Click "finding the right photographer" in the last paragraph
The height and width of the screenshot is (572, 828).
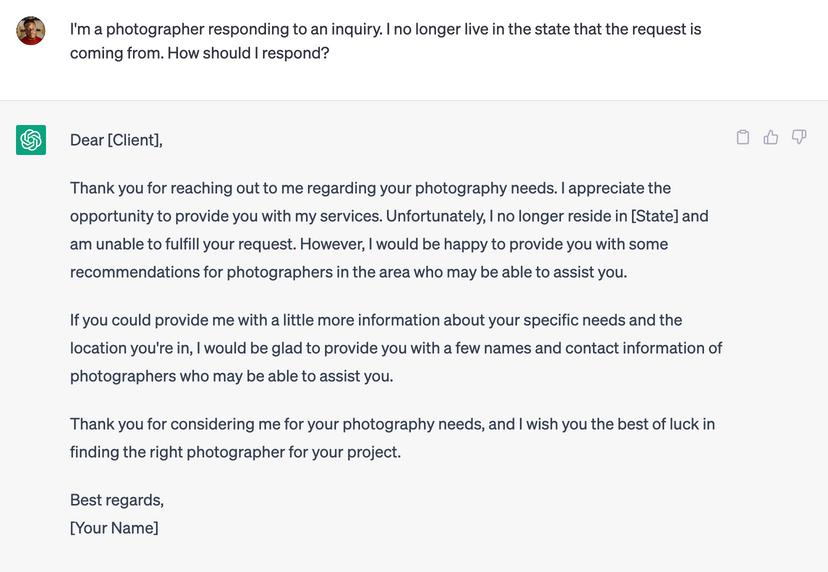click(x=177, y=452)
